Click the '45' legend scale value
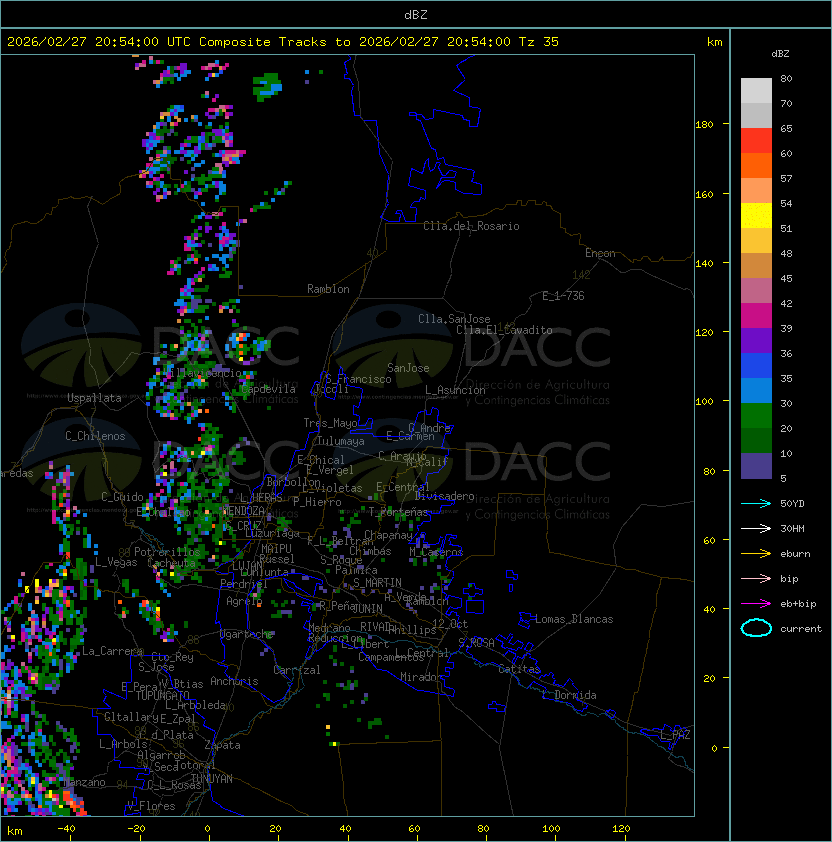832x842 pixels. point(786,279)
